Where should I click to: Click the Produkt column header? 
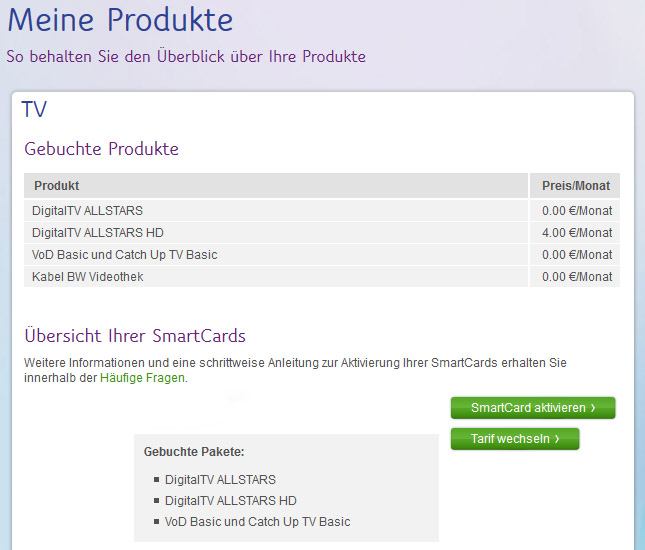click(x=57, y=186)
